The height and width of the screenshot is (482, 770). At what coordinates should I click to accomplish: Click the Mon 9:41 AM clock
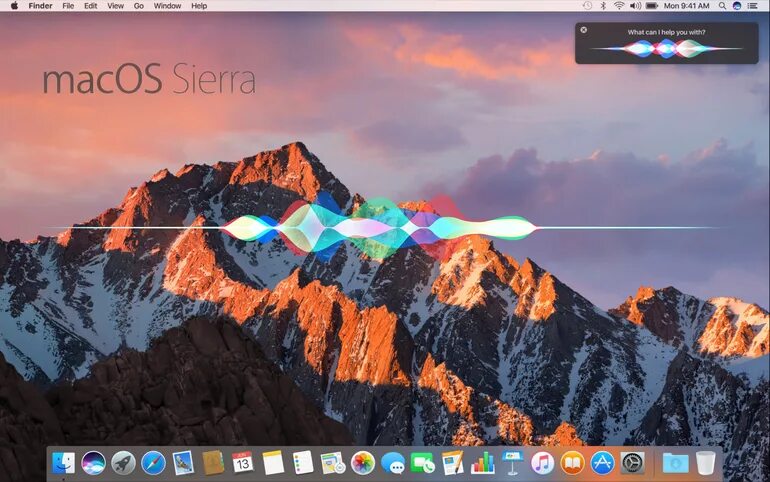(687, 6)
